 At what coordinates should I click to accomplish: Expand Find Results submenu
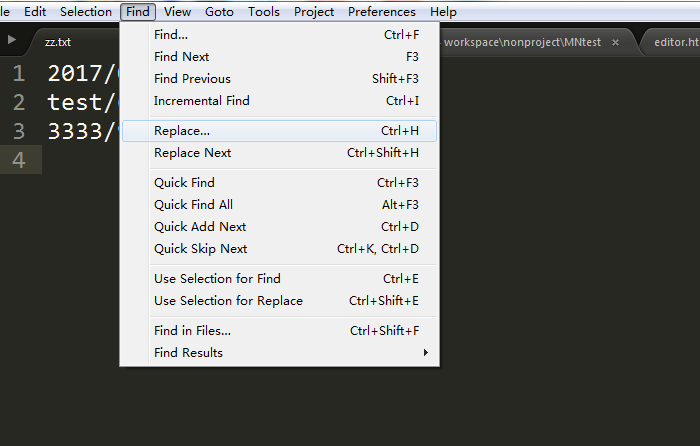click(279, 353)
